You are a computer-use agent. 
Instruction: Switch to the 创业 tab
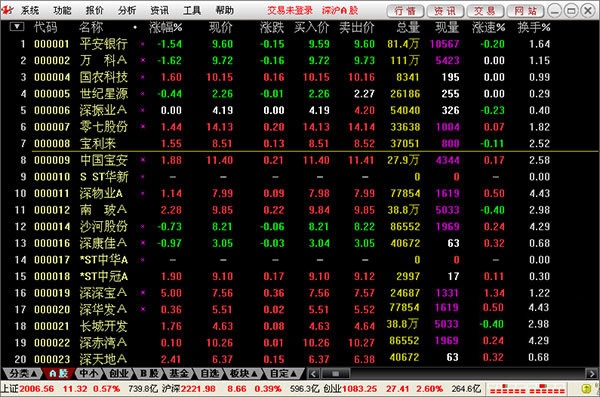[119, 373]
